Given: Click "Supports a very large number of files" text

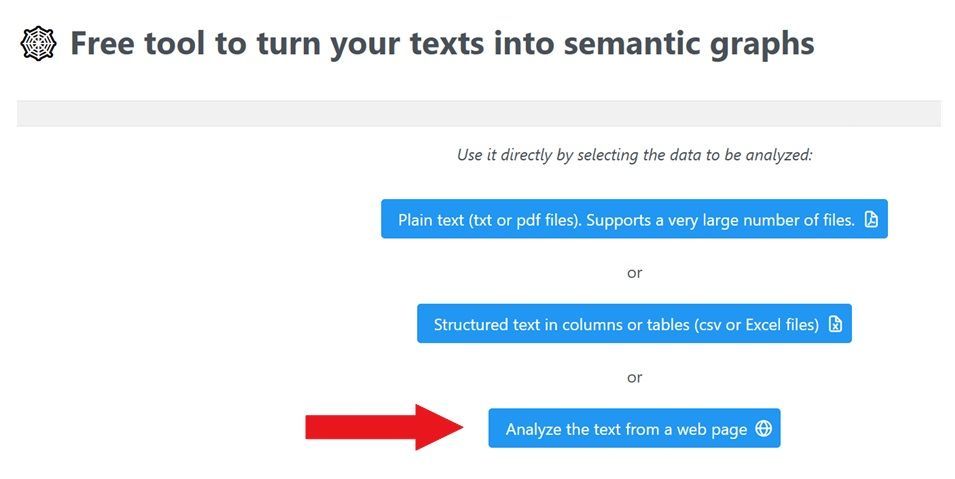Looking at the screenshot, I should pyautogui.click(x=721, y=220).
